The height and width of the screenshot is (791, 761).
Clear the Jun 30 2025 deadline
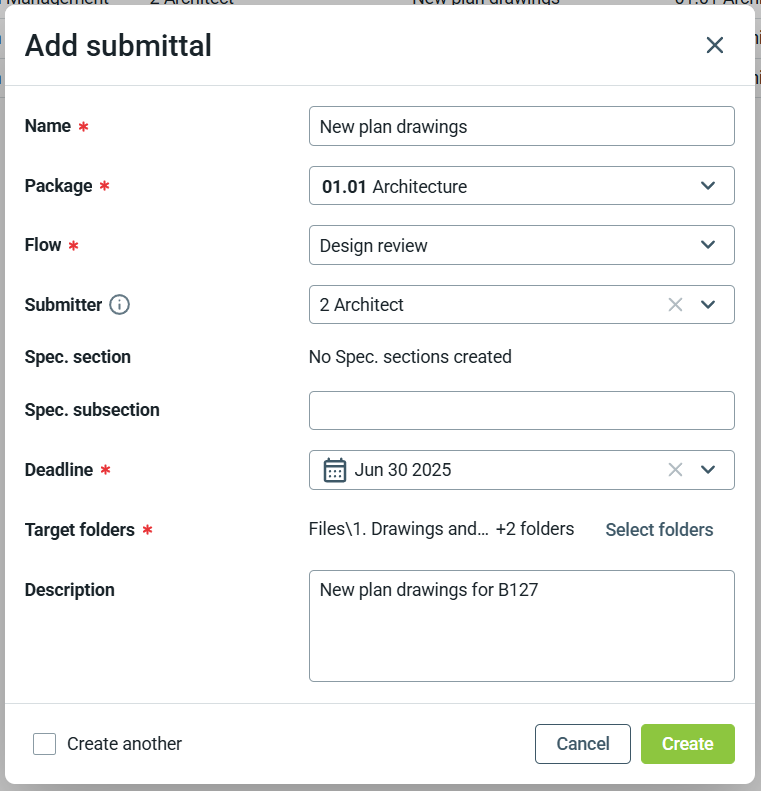(x=675, y=470)
